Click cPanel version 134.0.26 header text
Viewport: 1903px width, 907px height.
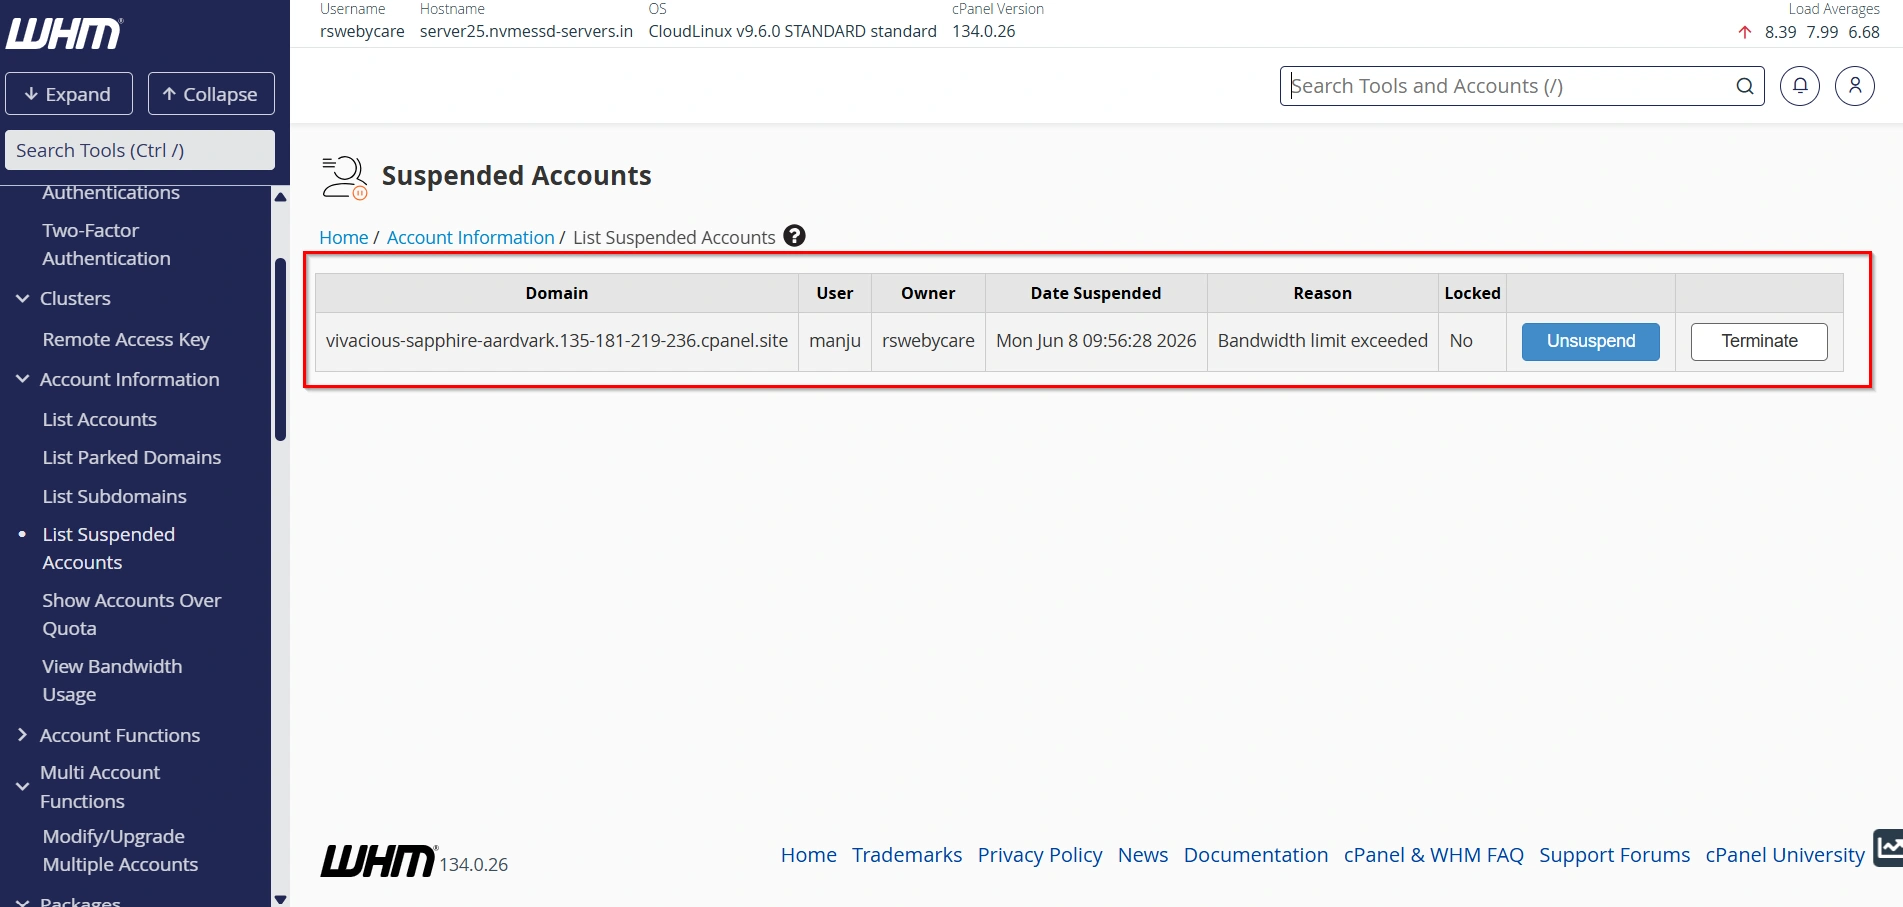983,31
